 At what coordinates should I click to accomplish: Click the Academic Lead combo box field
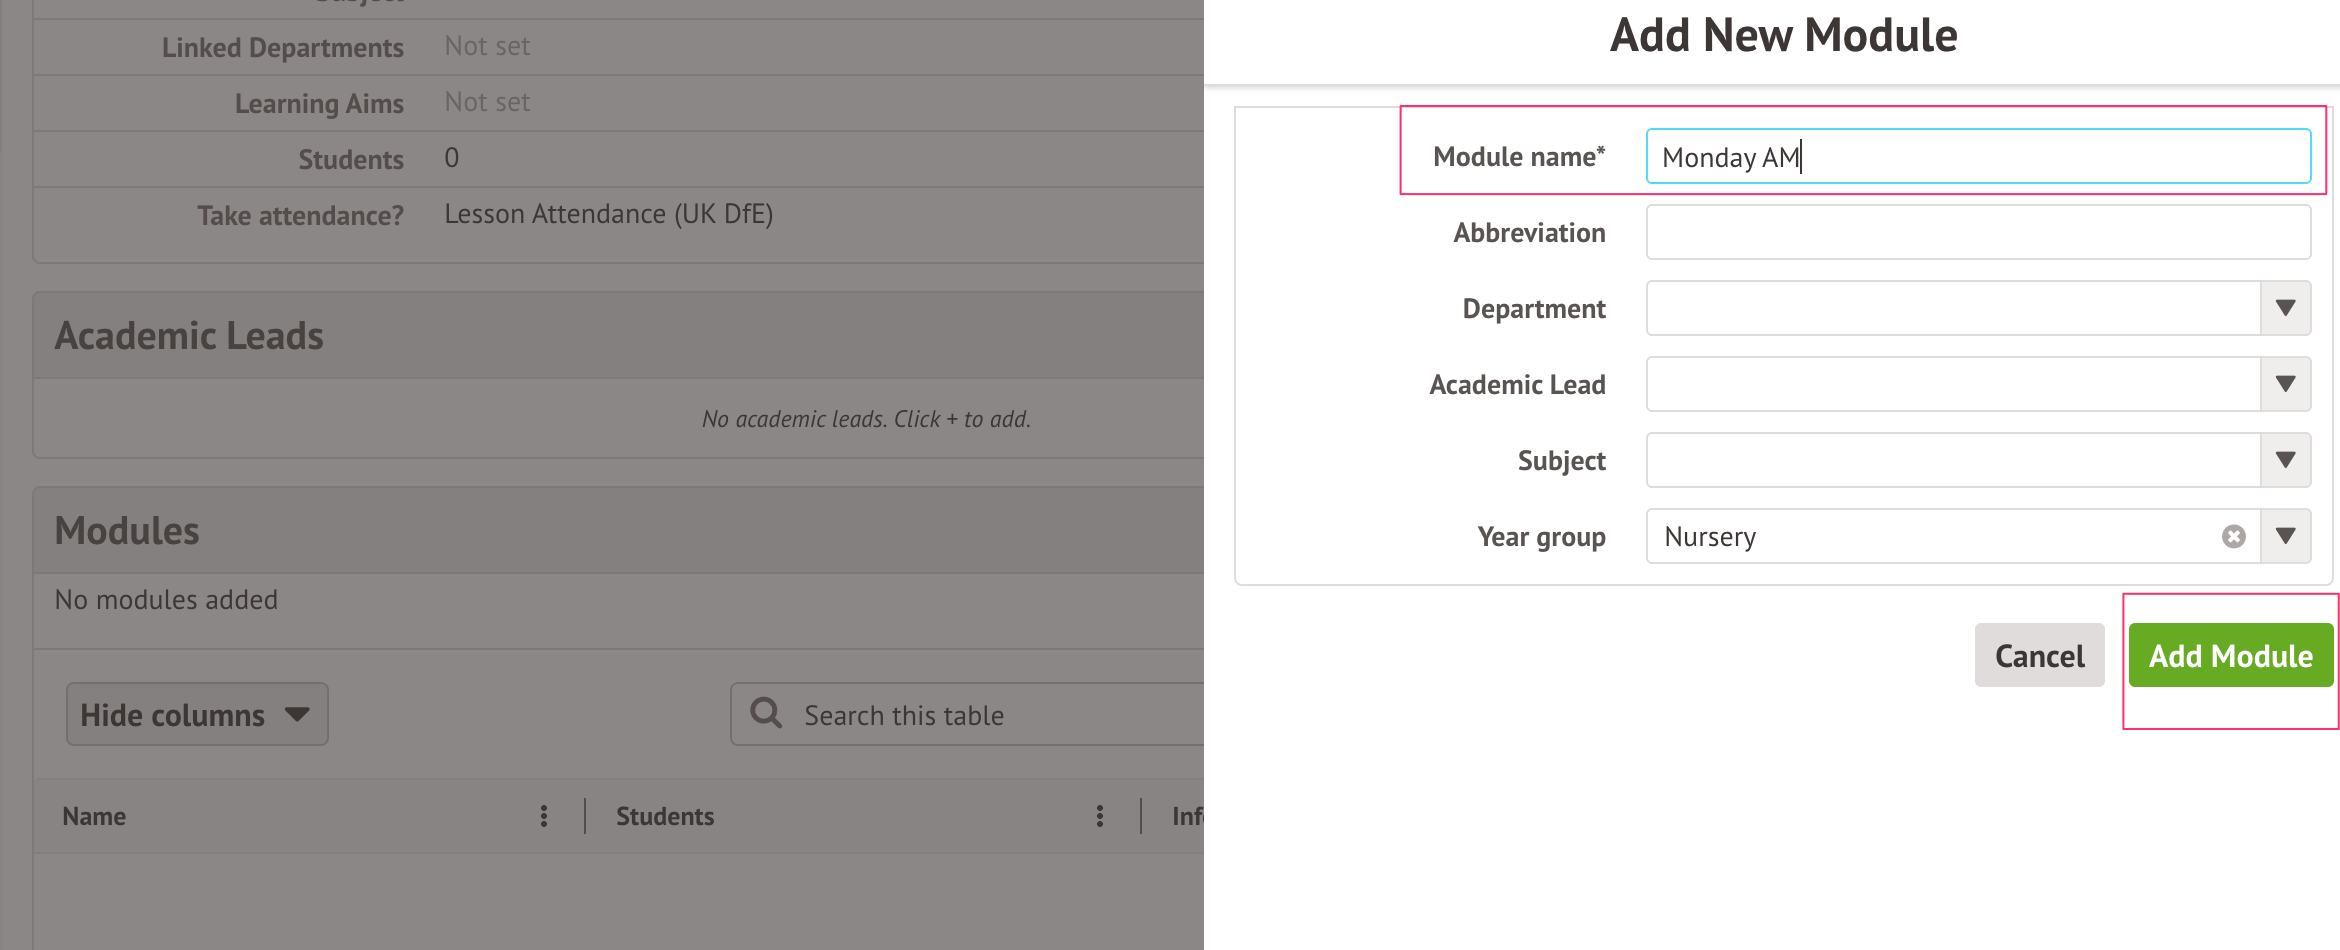click(1952, 384)
